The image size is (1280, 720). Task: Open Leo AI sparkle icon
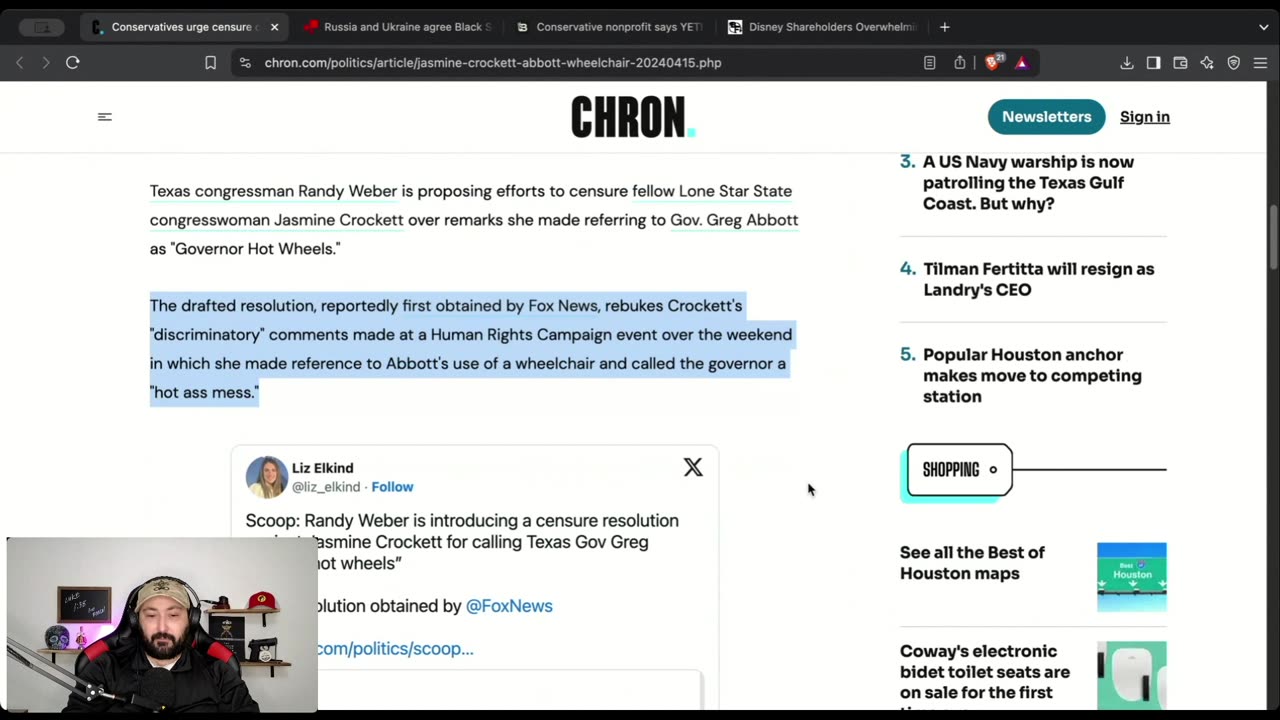click(x=1207, y=62)
